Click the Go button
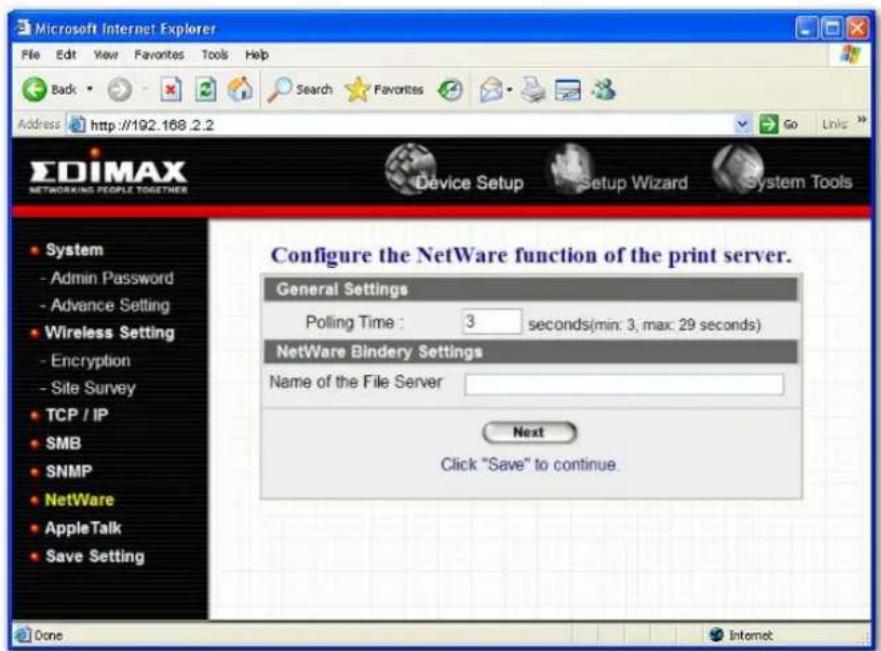This screenshot has height=651, width=881. point(778,124)
